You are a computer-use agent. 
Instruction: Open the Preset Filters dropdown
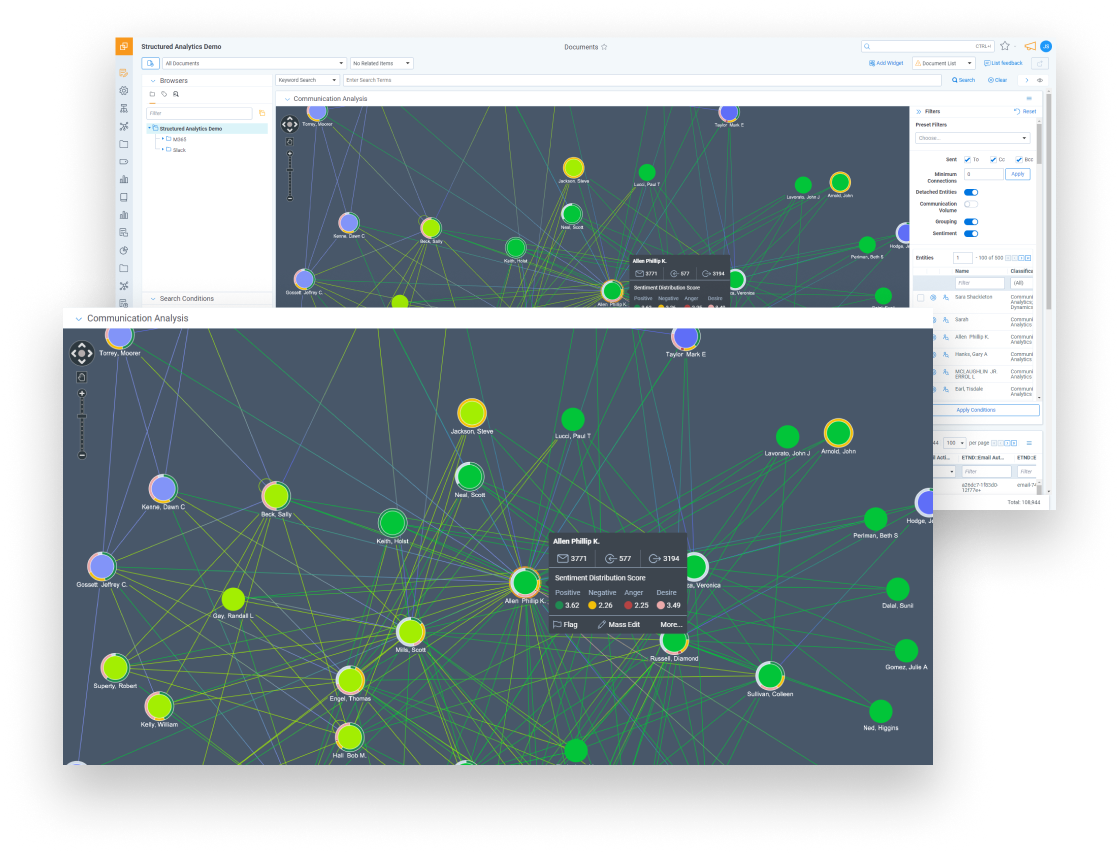click(972, 138)
